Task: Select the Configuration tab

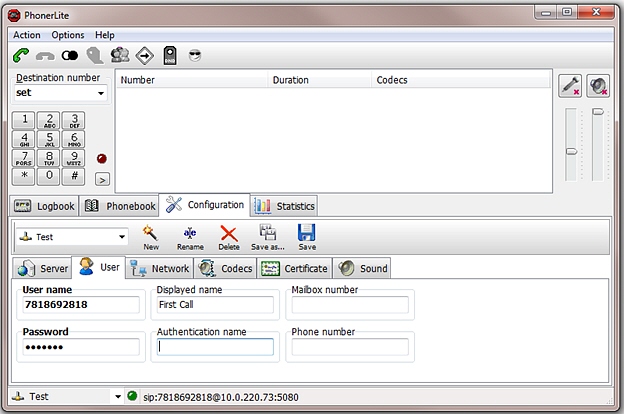Action: pyautogui.click(x=205, y=205)
